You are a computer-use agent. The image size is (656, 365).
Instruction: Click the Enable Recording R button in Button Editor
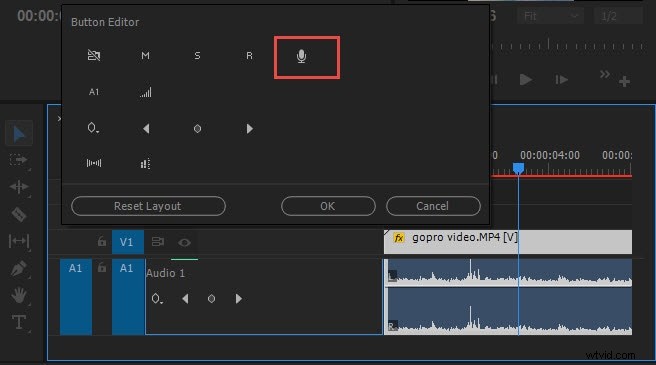249,56
